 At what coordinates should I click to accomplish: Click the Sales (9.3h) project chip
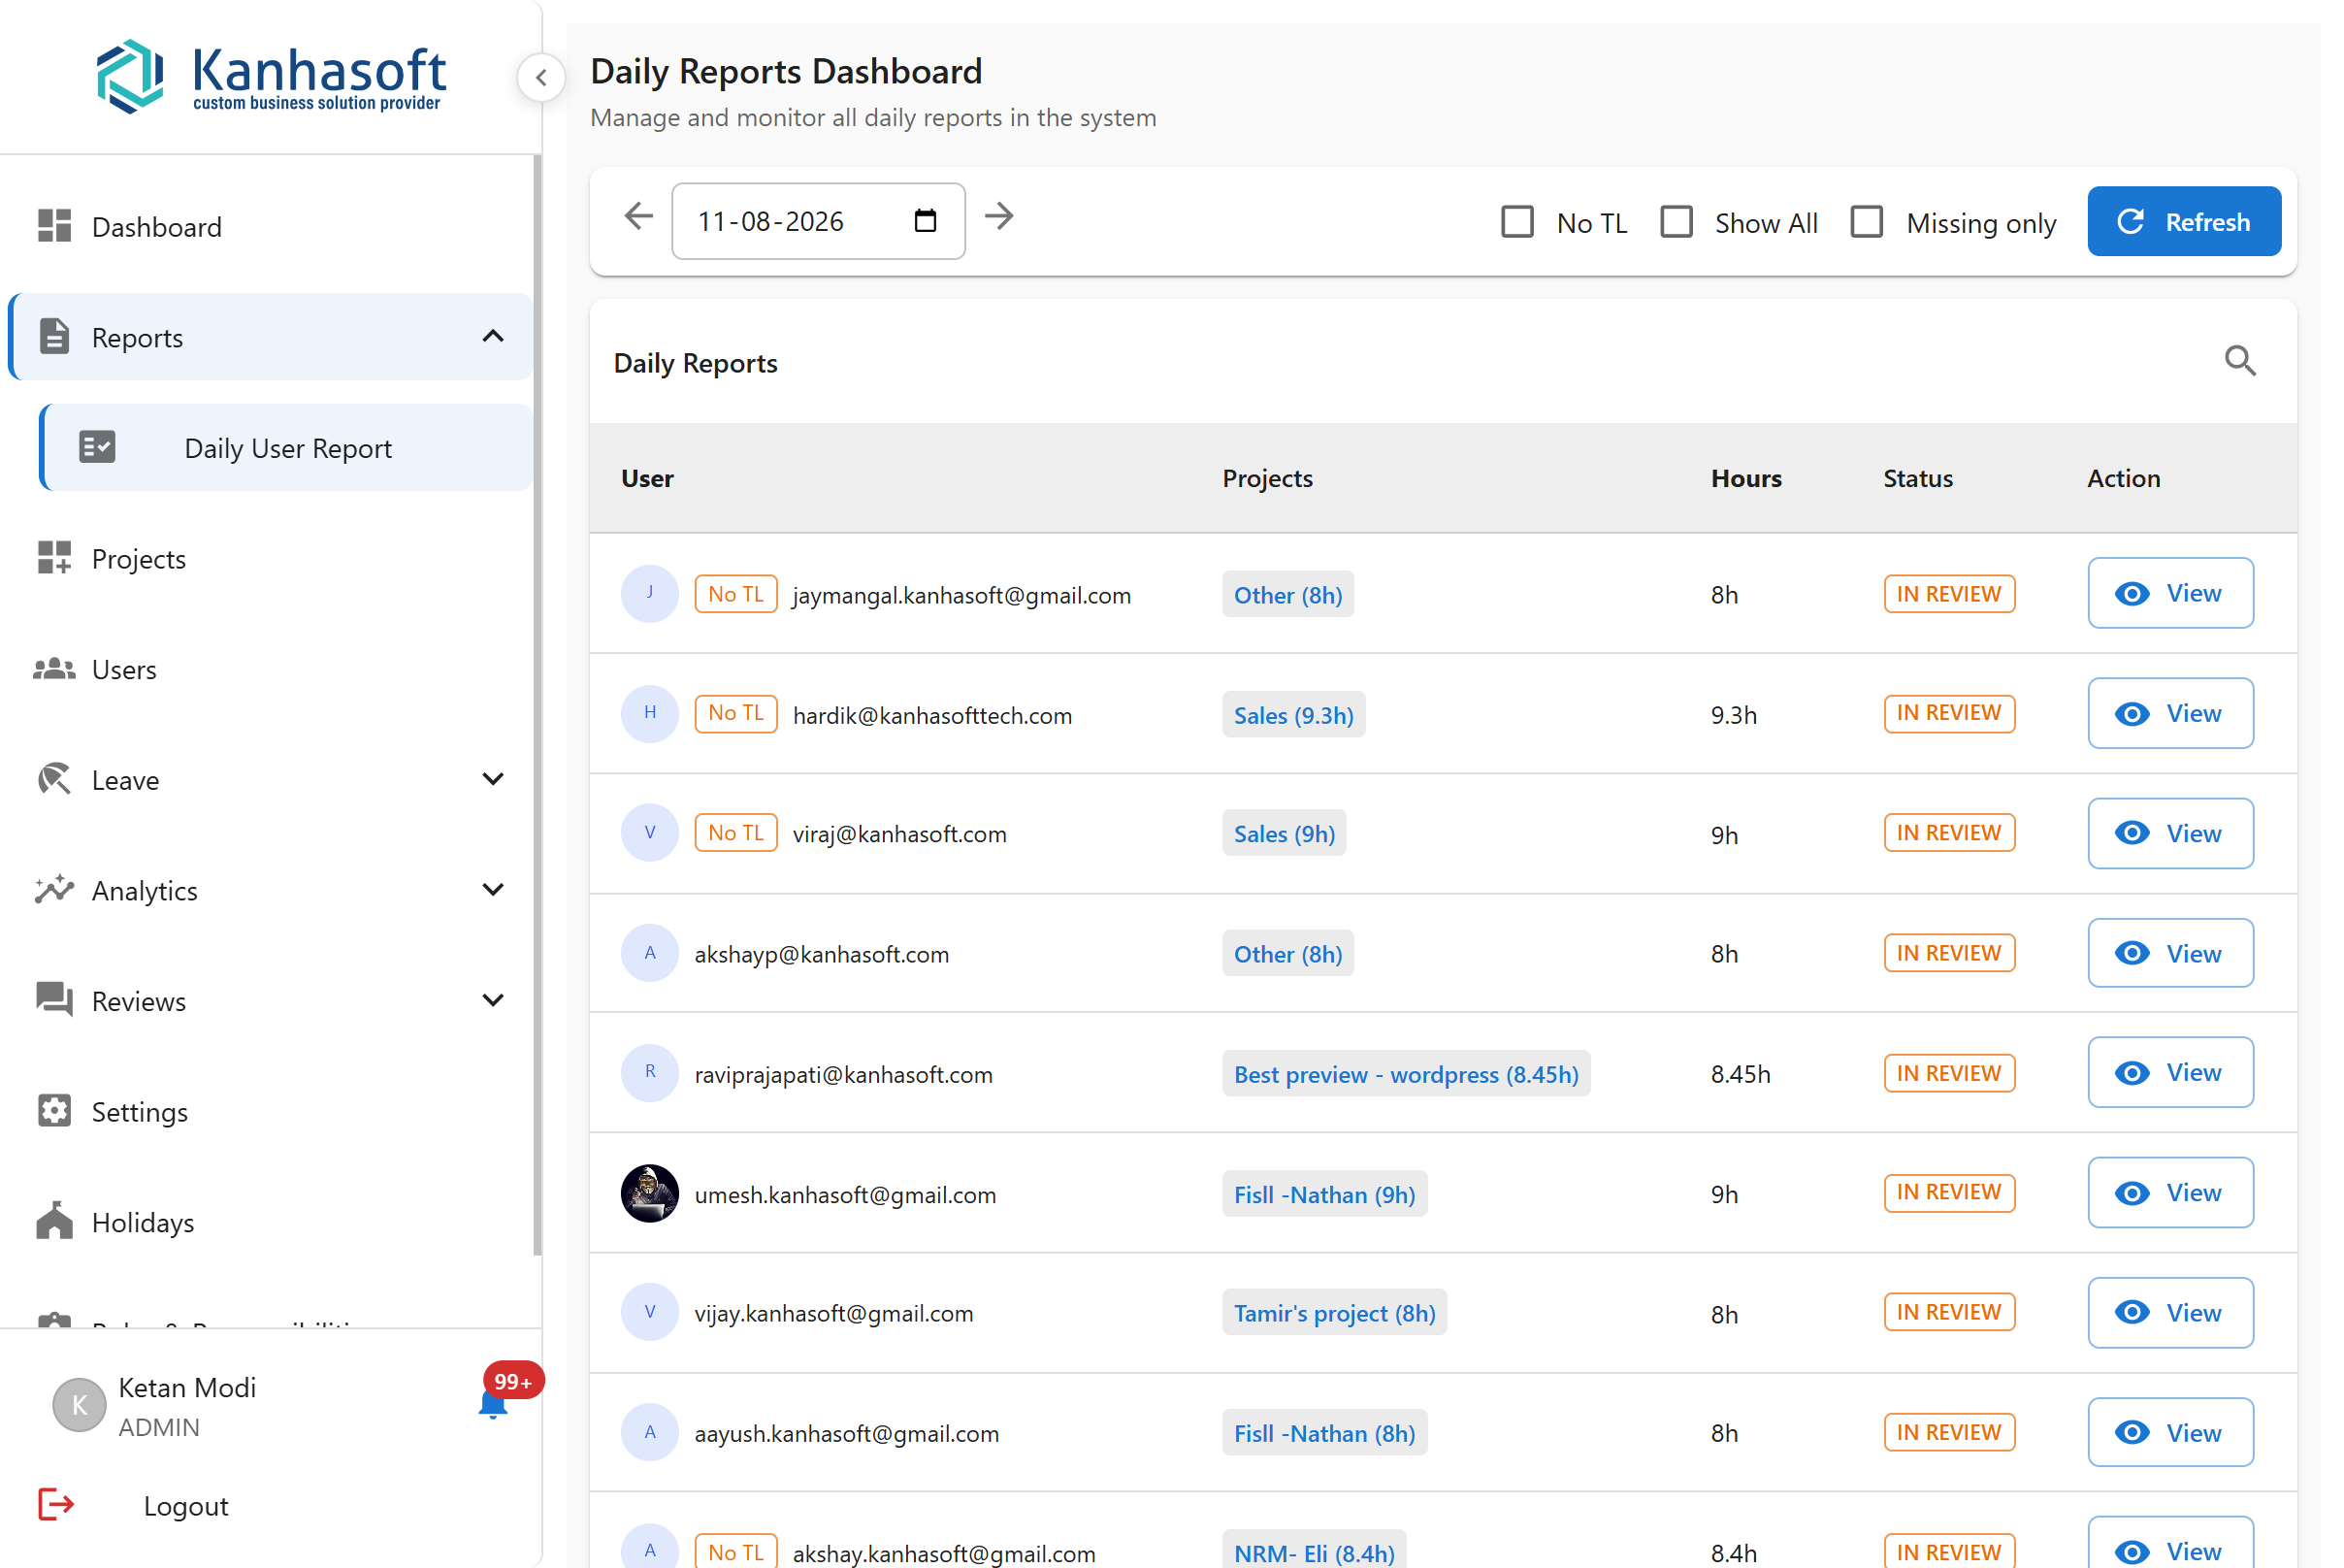pyautogui.click(x=1293, y=714)
